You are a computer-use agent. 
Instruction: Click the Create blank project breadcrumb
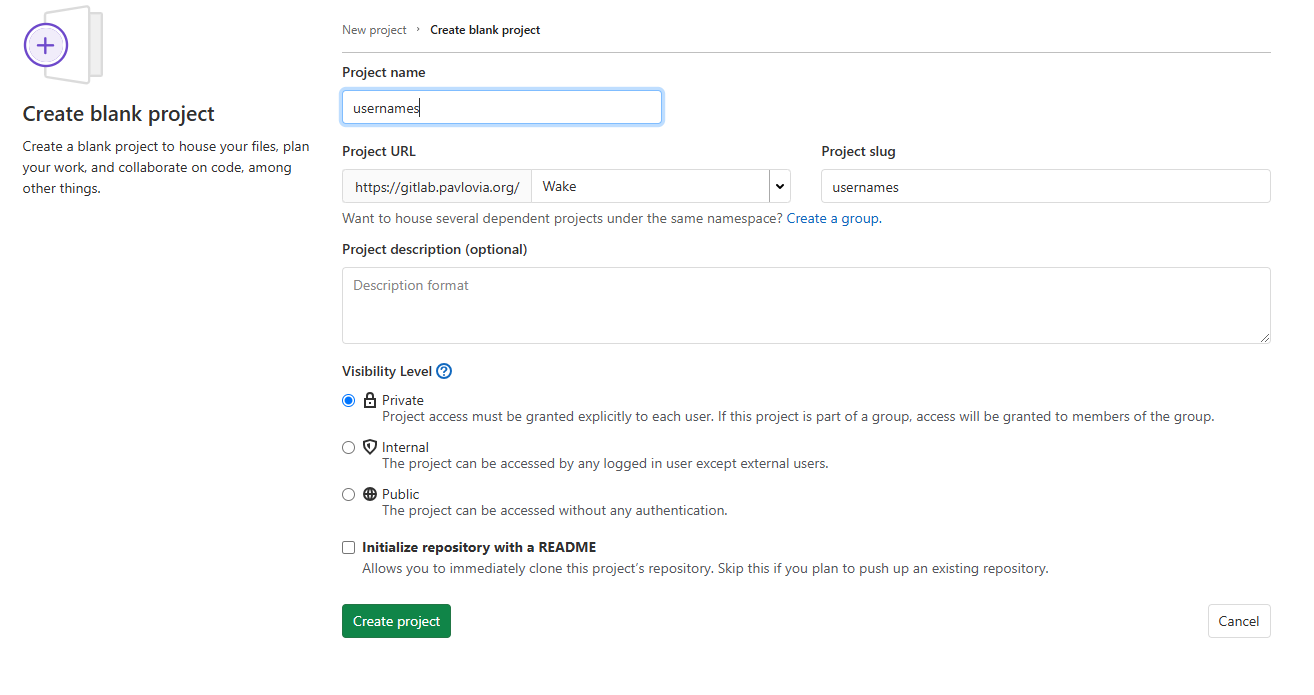click(x=485, y=30)
